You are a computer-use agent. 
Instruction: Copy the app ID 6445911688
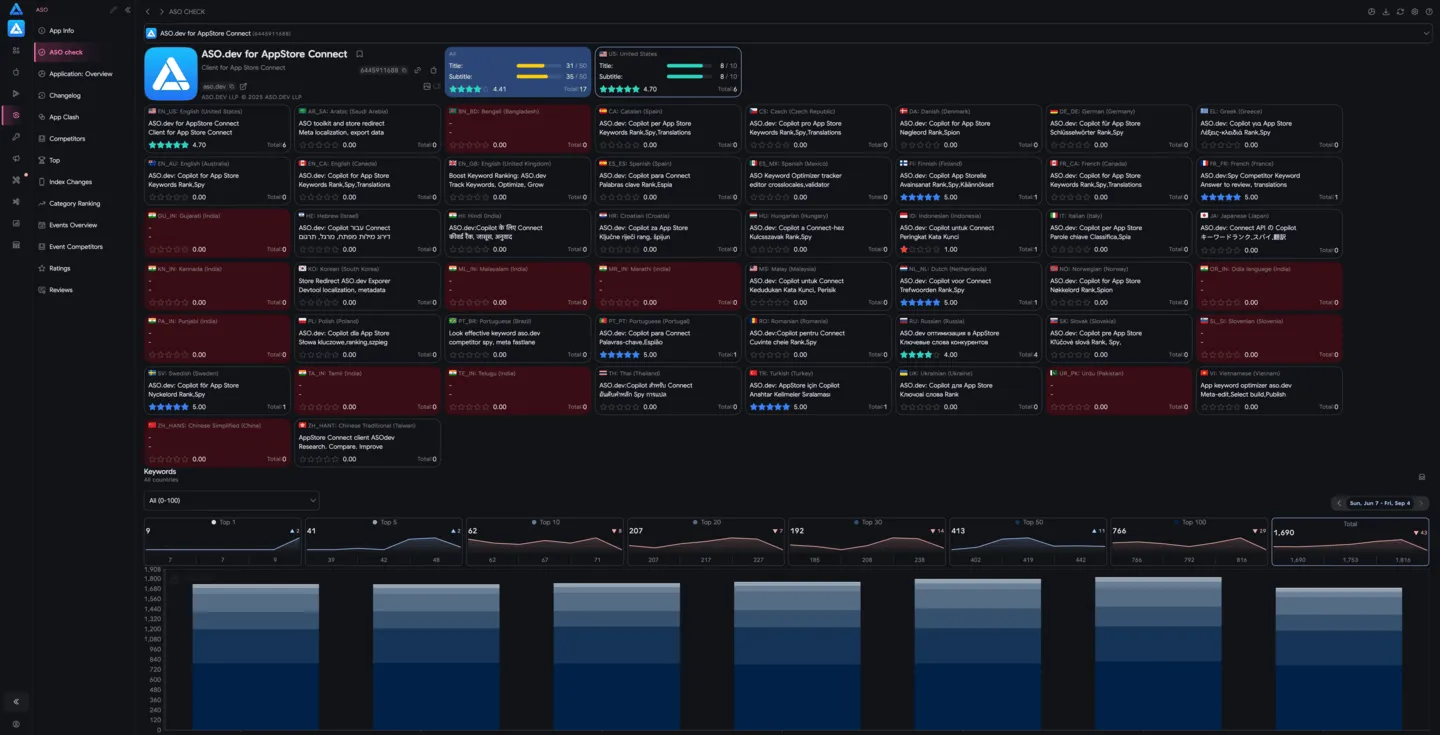pos(403,71)
